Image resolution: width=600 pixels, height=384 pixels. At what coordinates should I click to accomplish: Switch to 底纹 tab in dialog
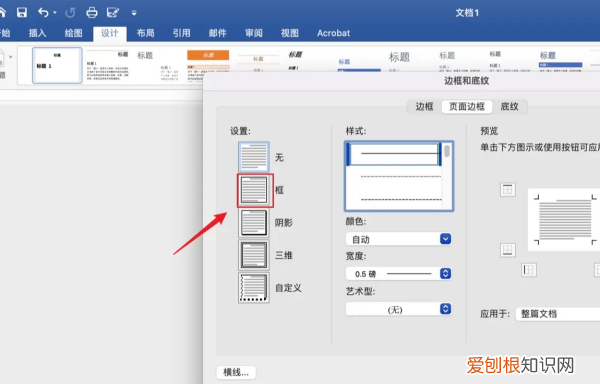(509, 106)
